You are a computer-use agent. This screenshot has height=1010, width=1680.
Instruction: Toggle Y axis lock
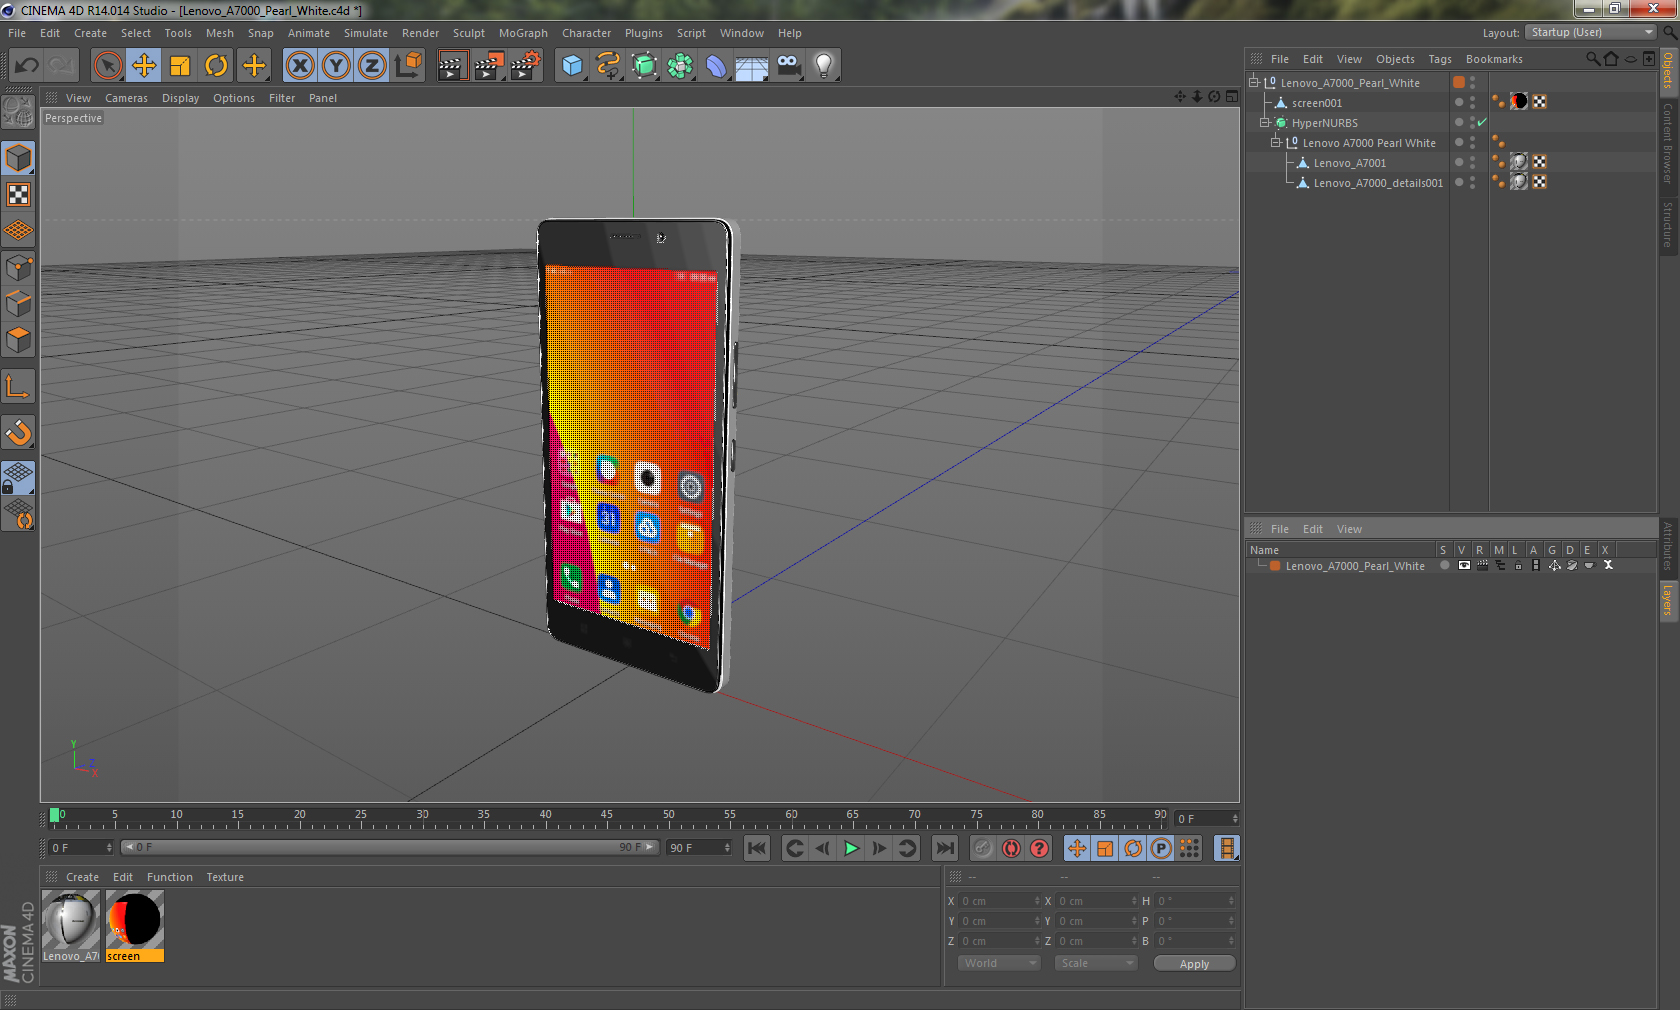[x=336, y=66]
